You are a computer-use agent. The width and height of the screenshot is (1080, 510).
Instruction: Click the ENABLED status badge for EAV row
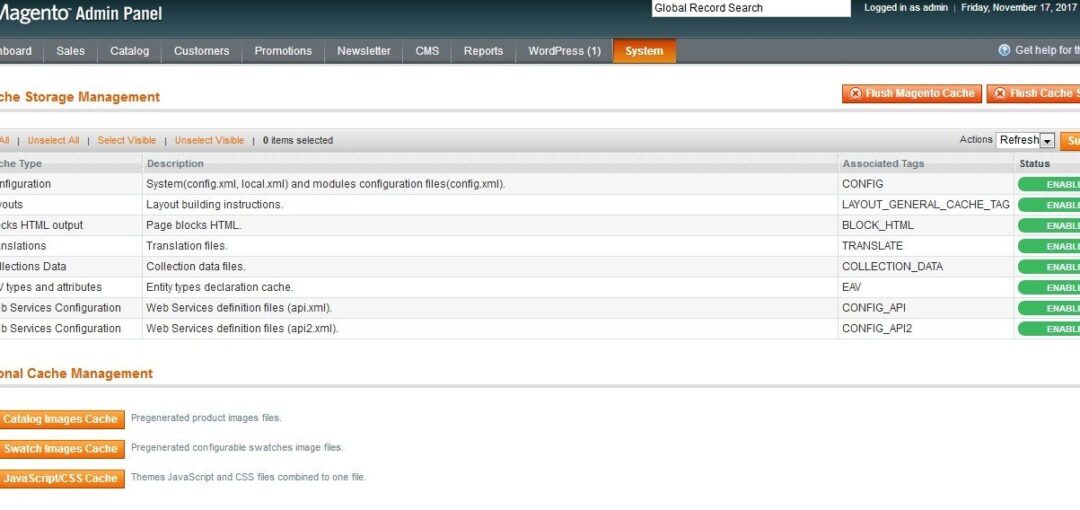pyautogui.click(x=1049, y=288)
